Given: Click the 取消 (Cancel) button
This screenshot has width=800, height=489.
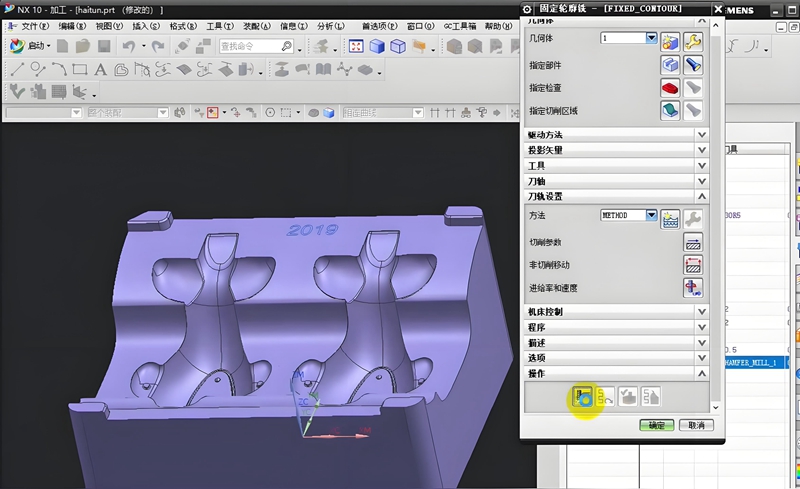Looking at the screenshot, I should click(x=696, y=425).
